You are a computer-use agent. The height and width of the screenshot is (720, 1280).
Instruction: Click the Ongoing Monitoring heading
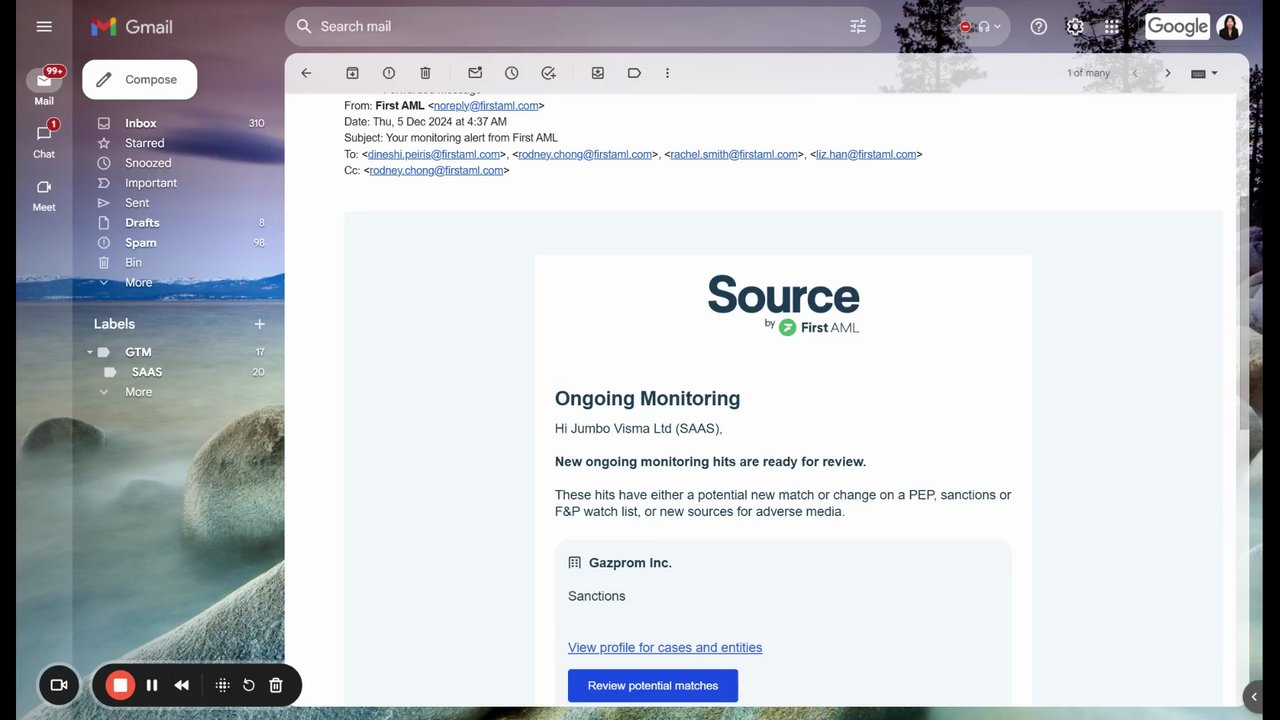click(647, 398)
